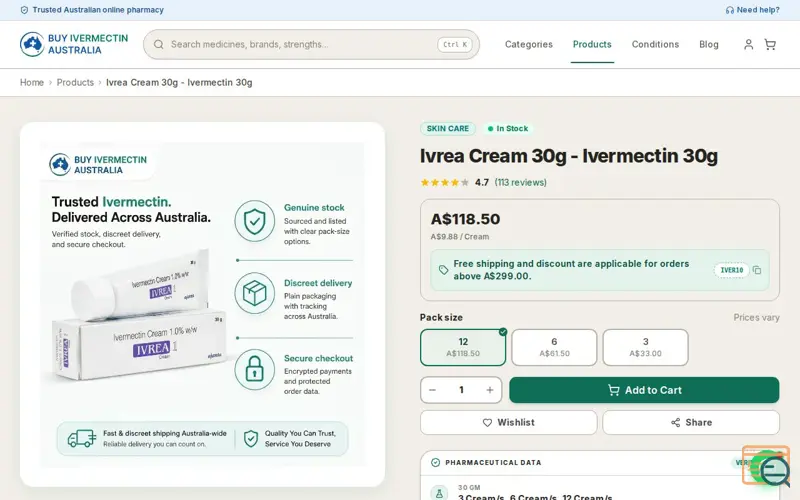Click Add to Cart button
This screenshot has height=500, width=800.
point(644,390)
